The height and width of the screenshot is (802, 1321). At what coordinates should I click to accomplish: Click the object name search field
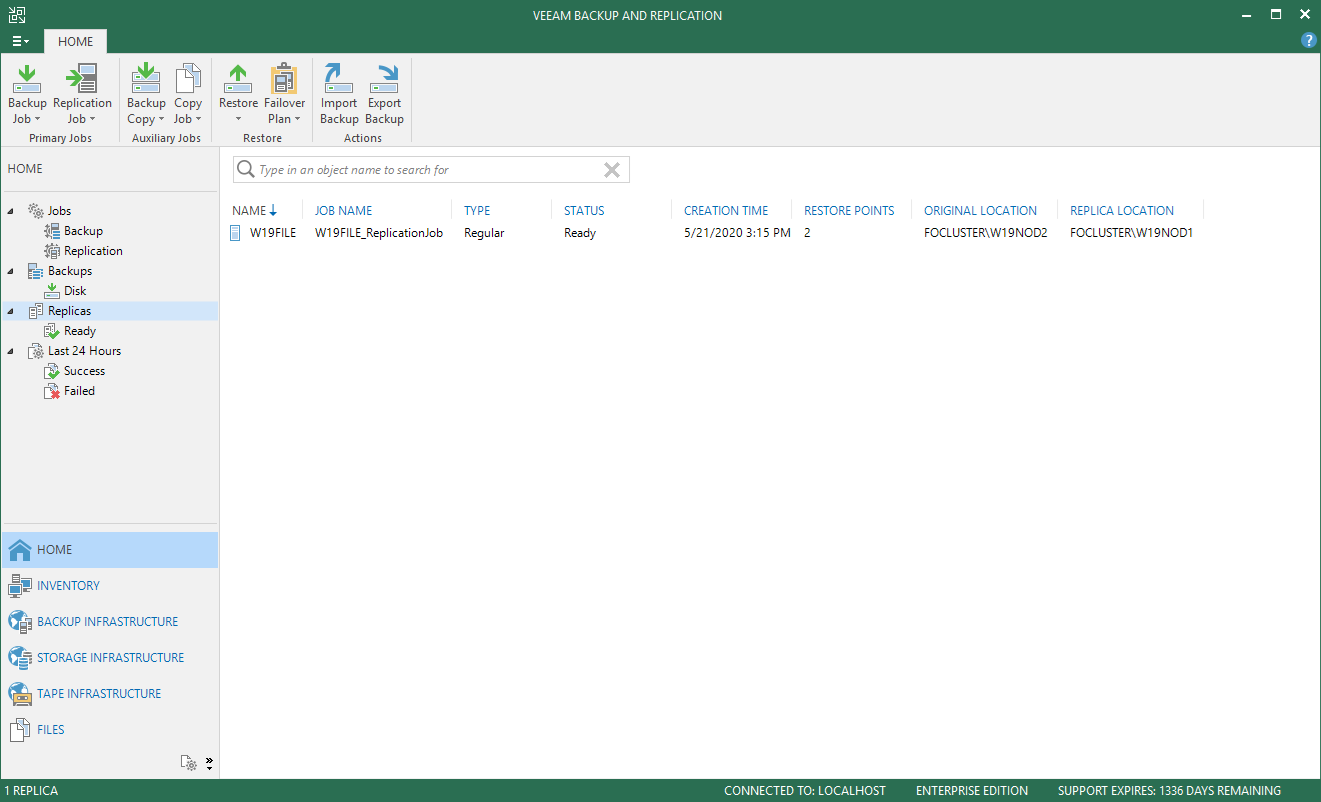(x=420, y=170)
